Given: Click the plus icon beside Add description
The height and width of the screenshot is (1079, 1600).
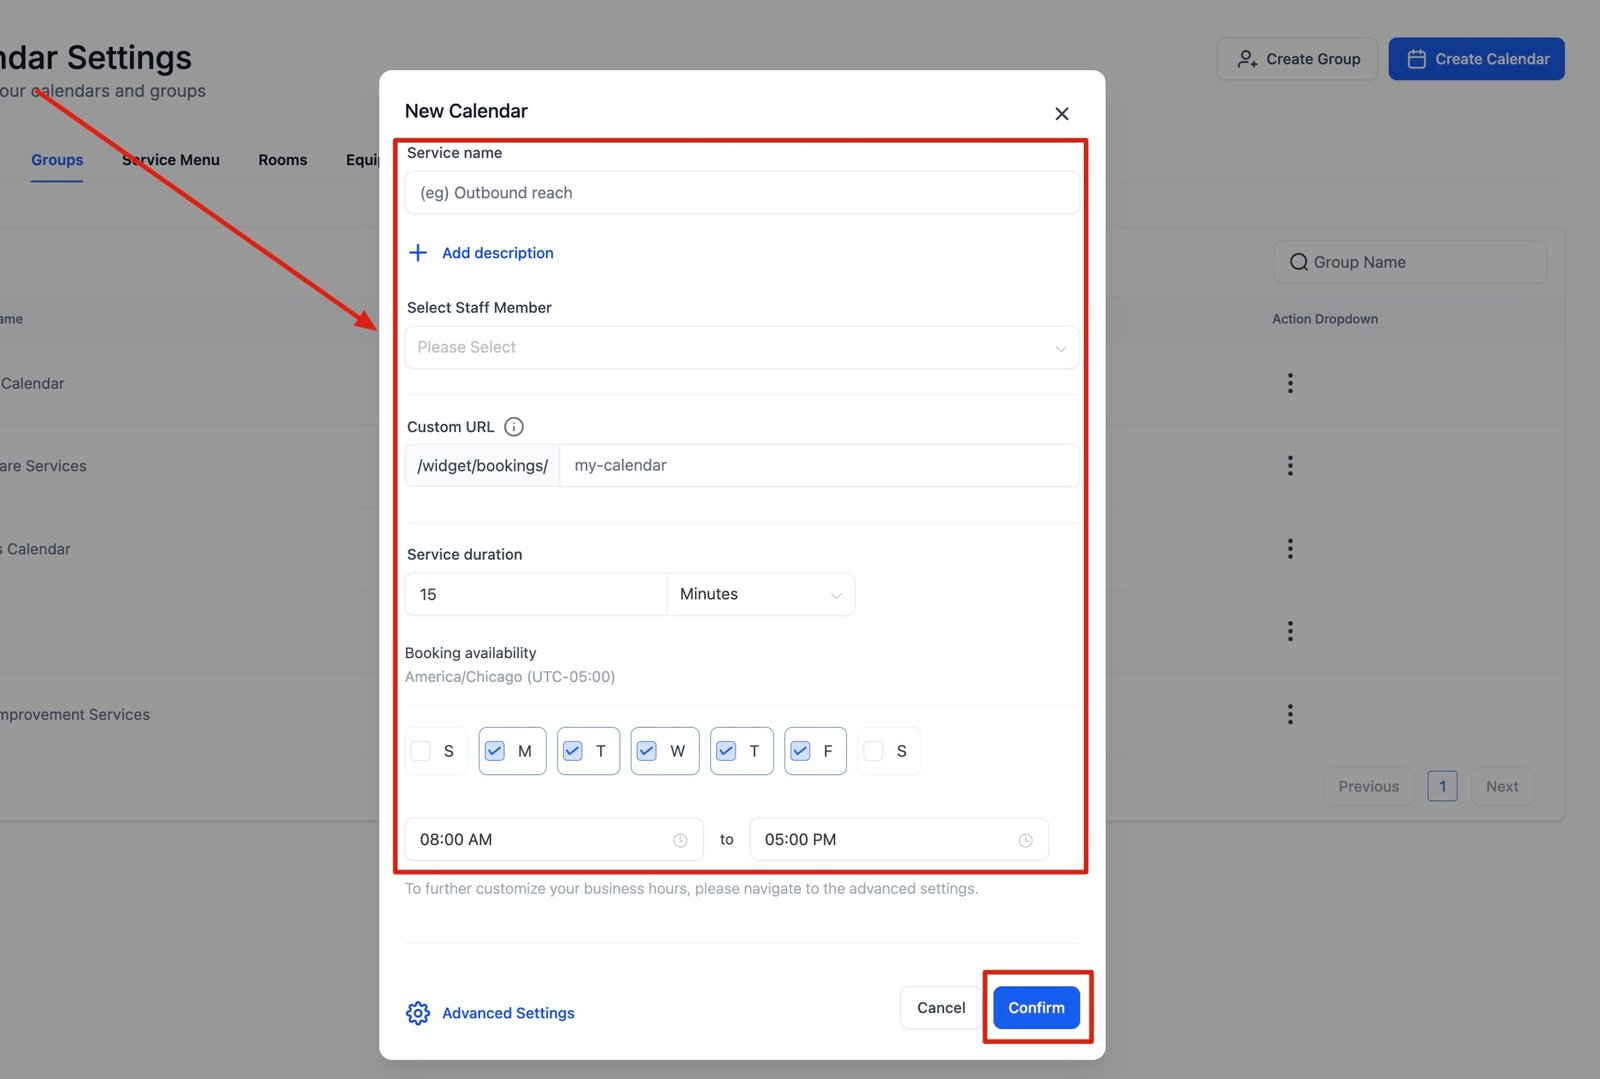Looking at the screenshot, I should coord(418,253).
